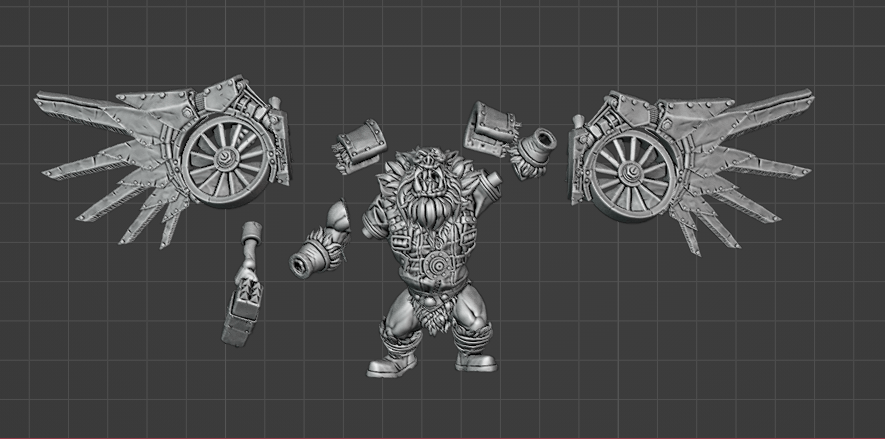Screen dimensions: 885x439
Task: Select the right wing's engine mount bracket
Action: click(580, 135)
